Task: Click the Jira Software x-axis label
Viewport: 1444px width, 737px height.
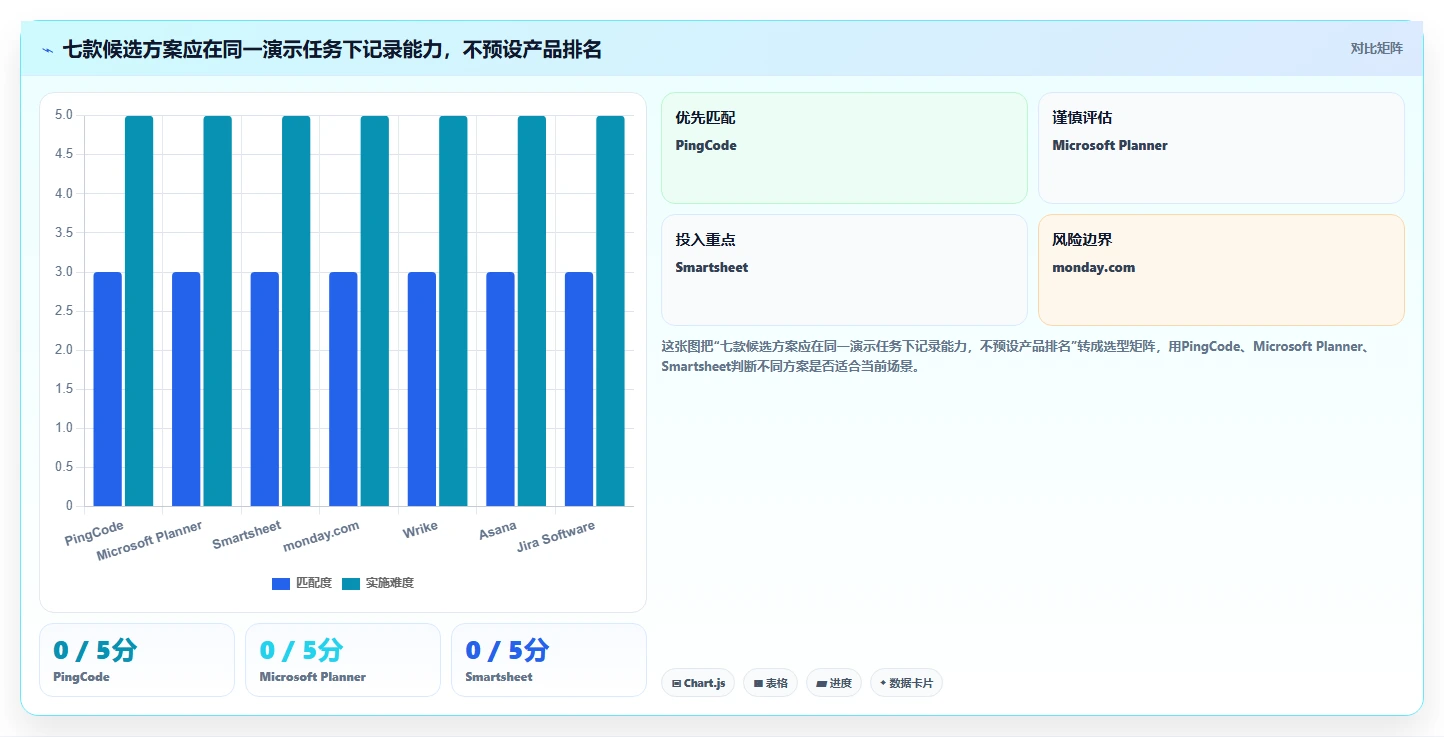Action: click(557, 537)
